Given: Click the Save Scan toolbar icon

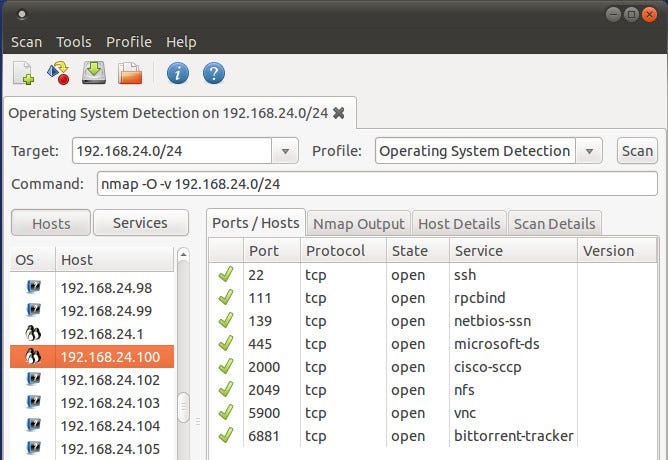Looking at the screenshot, I should pyautogui.click(x=94, y=73).
